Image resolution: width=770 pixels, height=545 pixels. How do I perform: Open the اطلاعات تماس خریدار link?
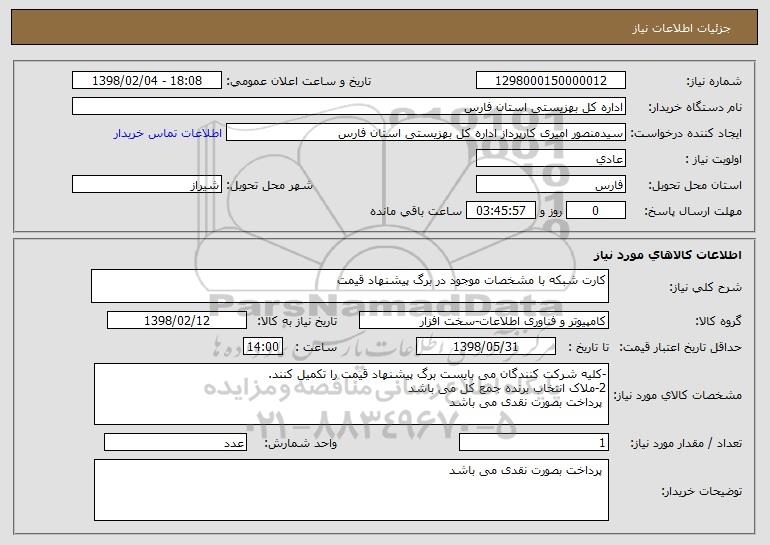tap(168, 134)
